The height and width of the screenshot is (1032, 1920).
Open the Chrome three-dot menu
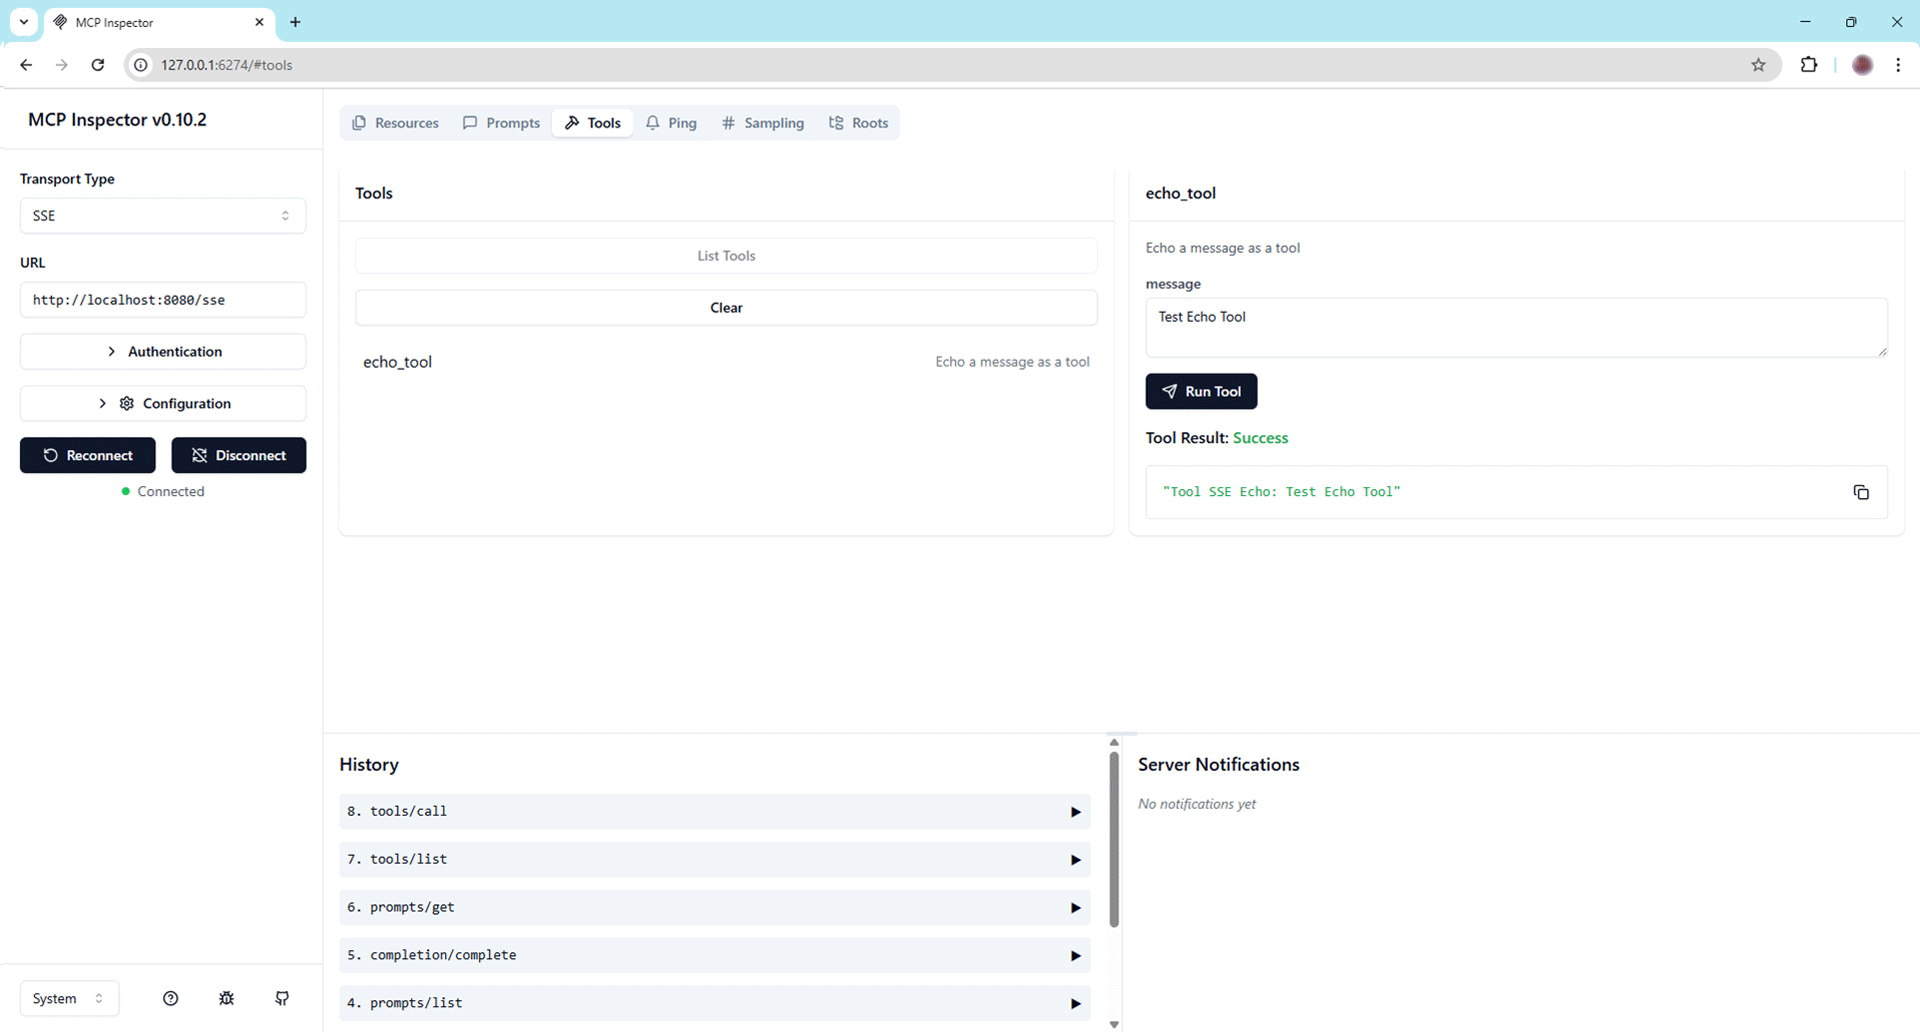click(1898, 65)
